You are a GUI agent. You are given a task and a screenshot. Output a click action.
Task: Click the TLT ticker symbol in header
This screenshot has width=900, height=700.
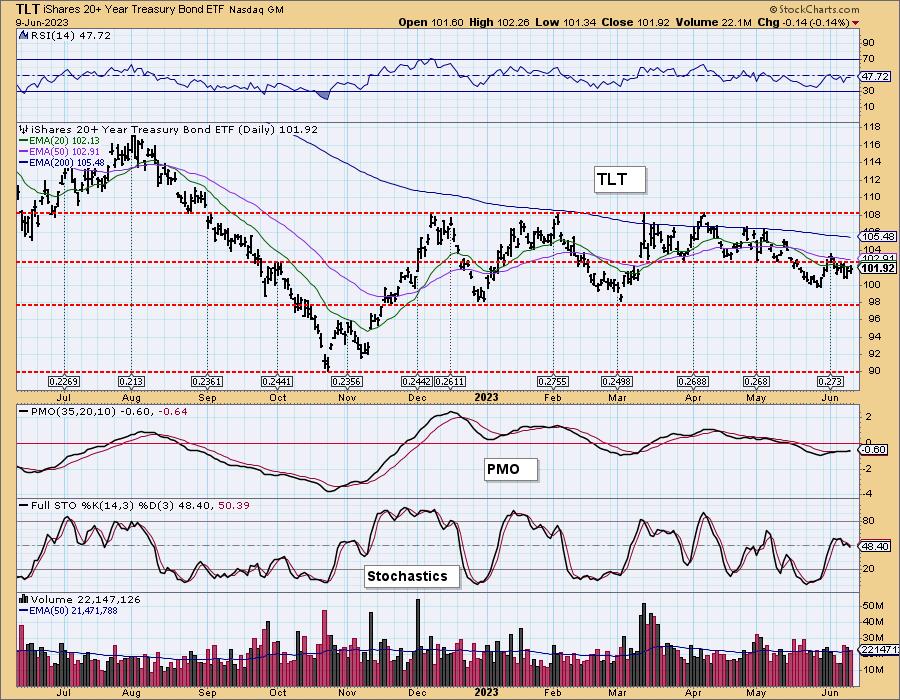tap(27, 9)
